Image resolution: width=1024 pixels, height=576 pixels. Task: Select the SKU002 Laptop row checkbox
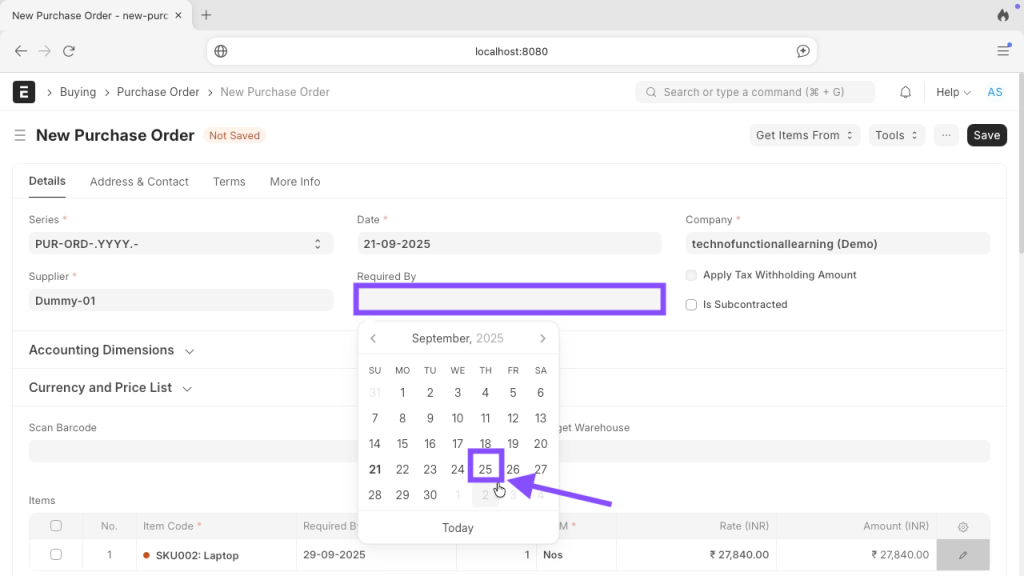56,554
